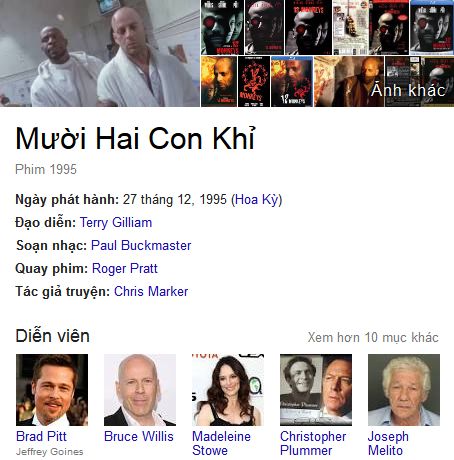Select the Chris Marker author link
Screen dimensions: 454x460
coord(151,292)
